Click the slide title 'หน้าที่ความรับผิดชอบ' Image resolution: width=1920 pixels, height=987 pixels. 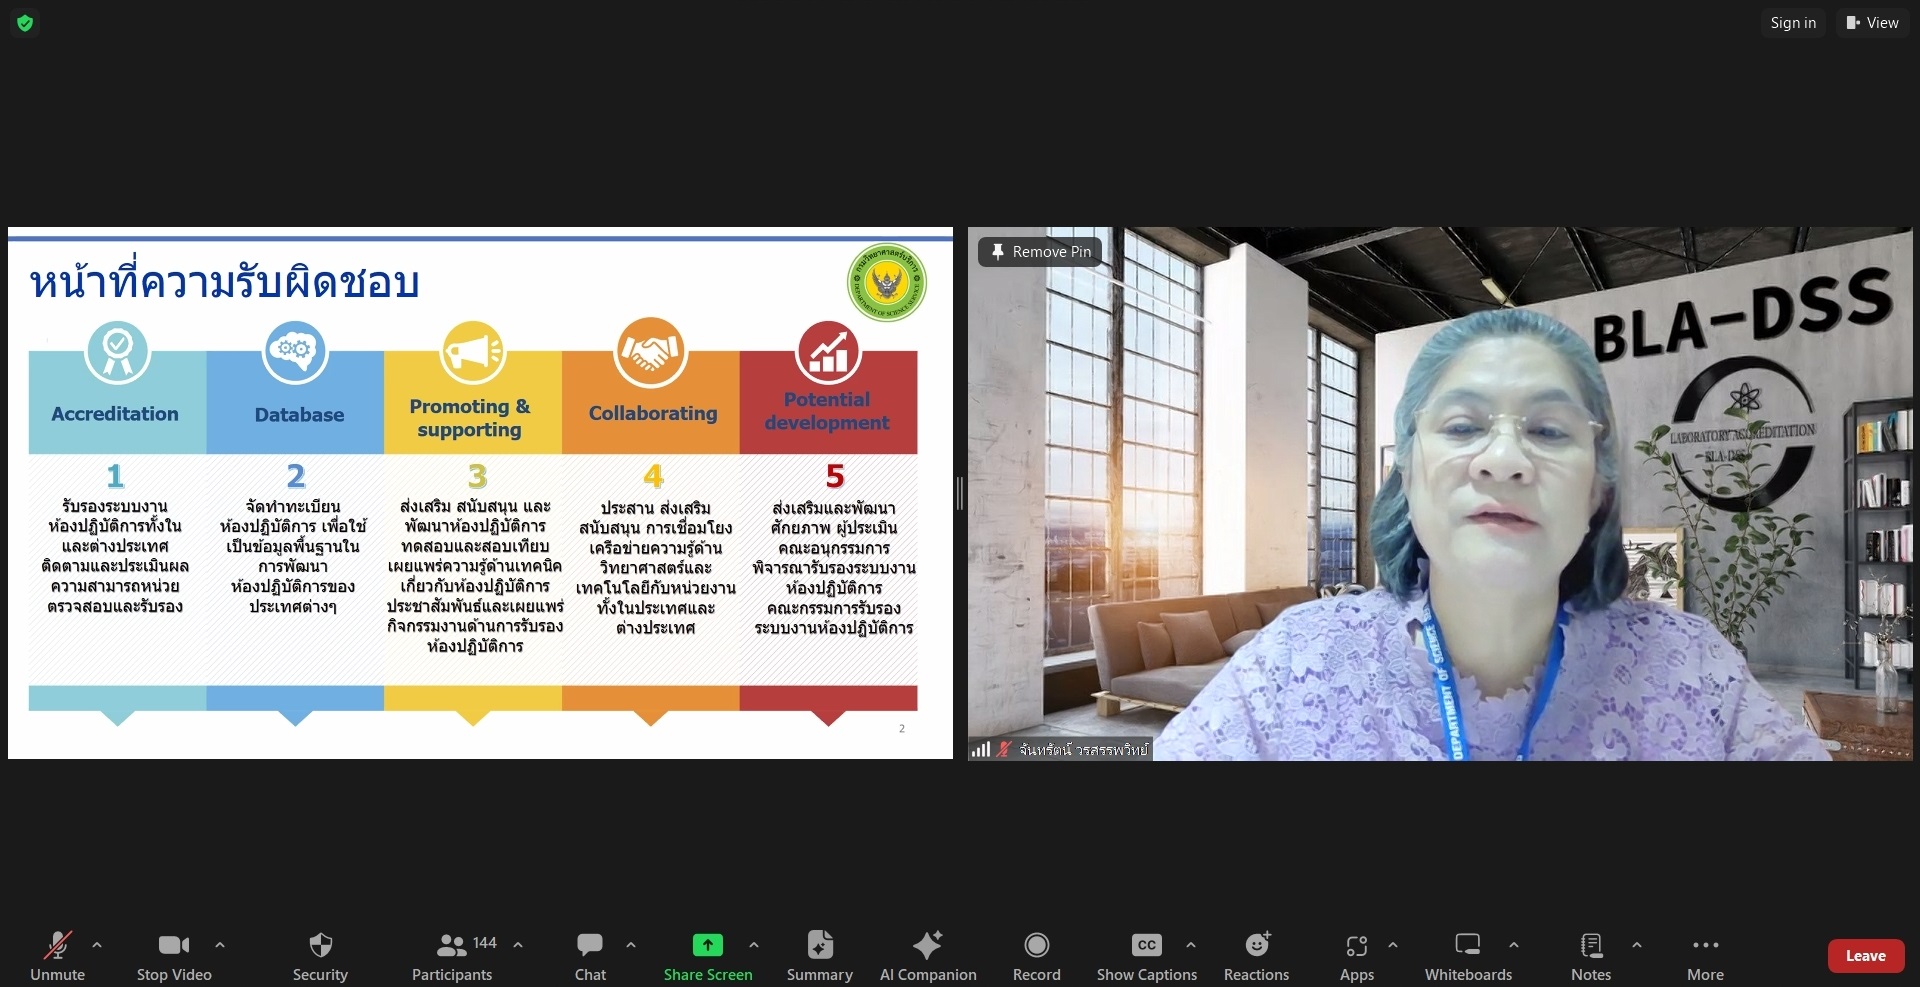224,282
